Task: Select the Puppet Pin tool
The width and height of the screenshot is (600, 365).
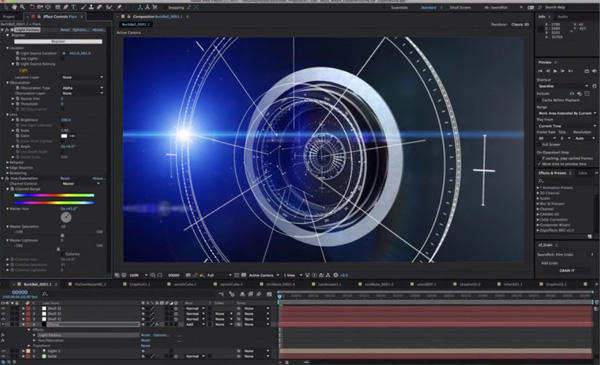Action: [x=119, y=7]
